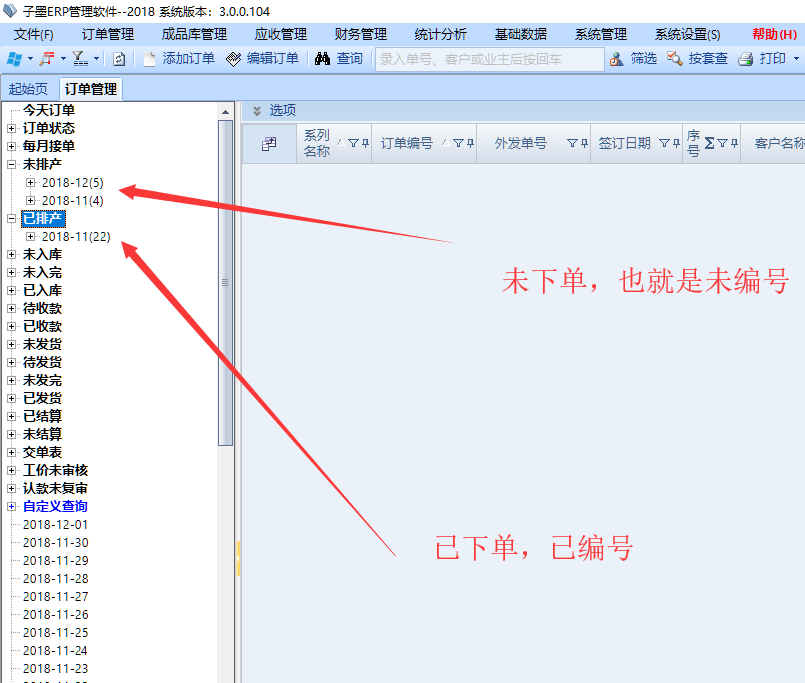Click the 添加订单 button
This screenshot has width=805, height=683.
179,59
